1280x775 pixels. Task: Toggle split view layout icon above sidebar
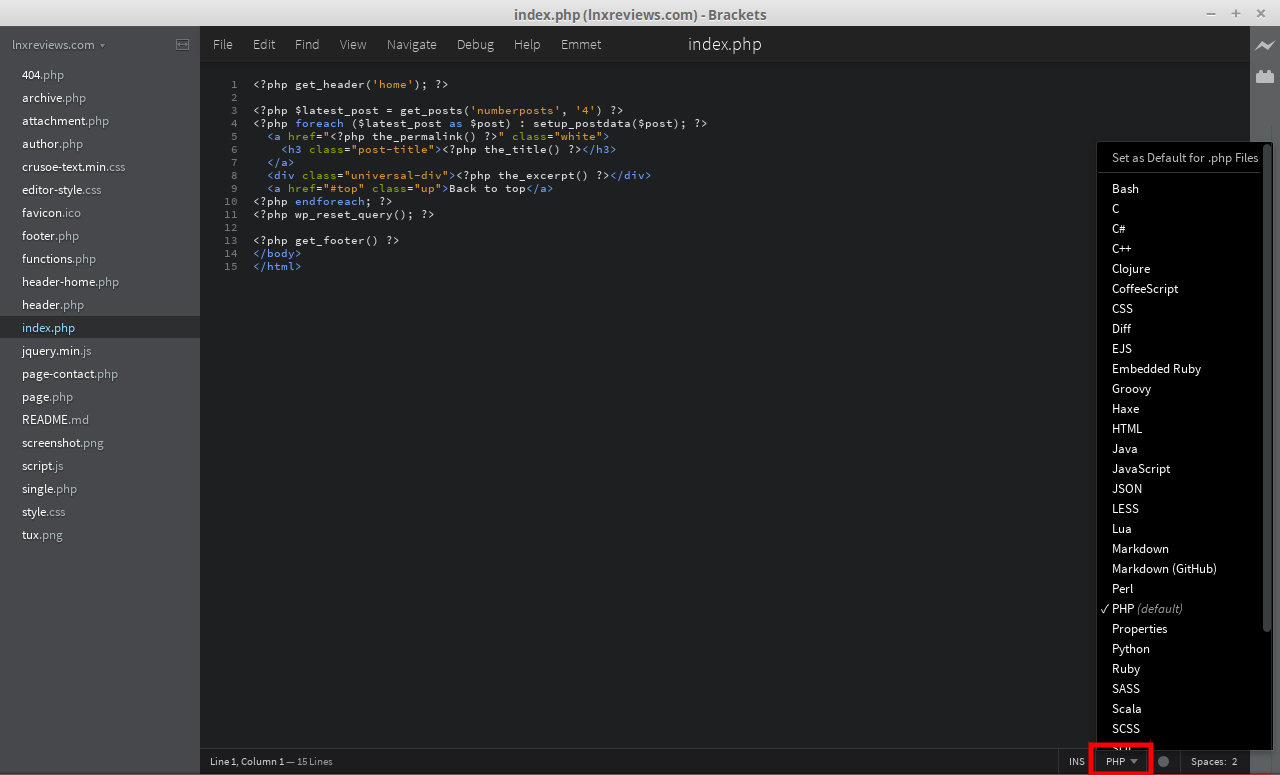(x=182, y=44)
